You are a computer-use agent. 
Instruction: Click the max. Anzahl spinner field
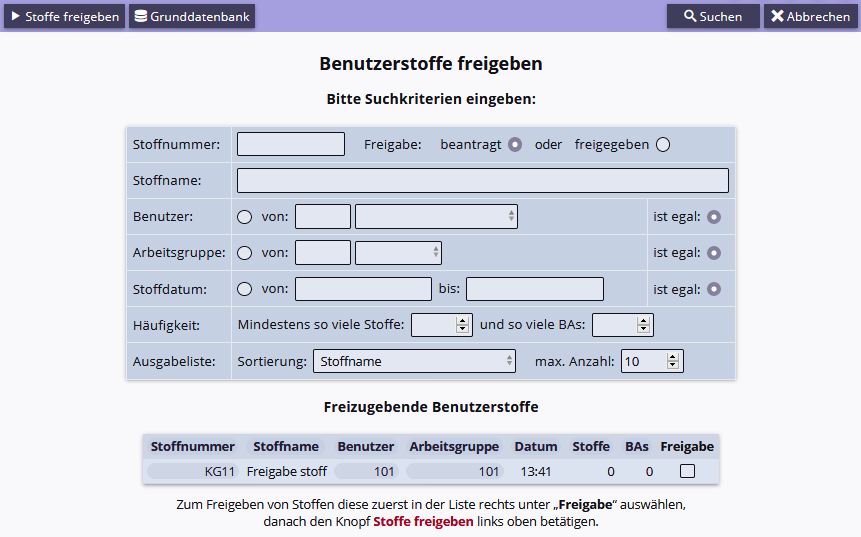pyautogui.click(x=652, y=361)
